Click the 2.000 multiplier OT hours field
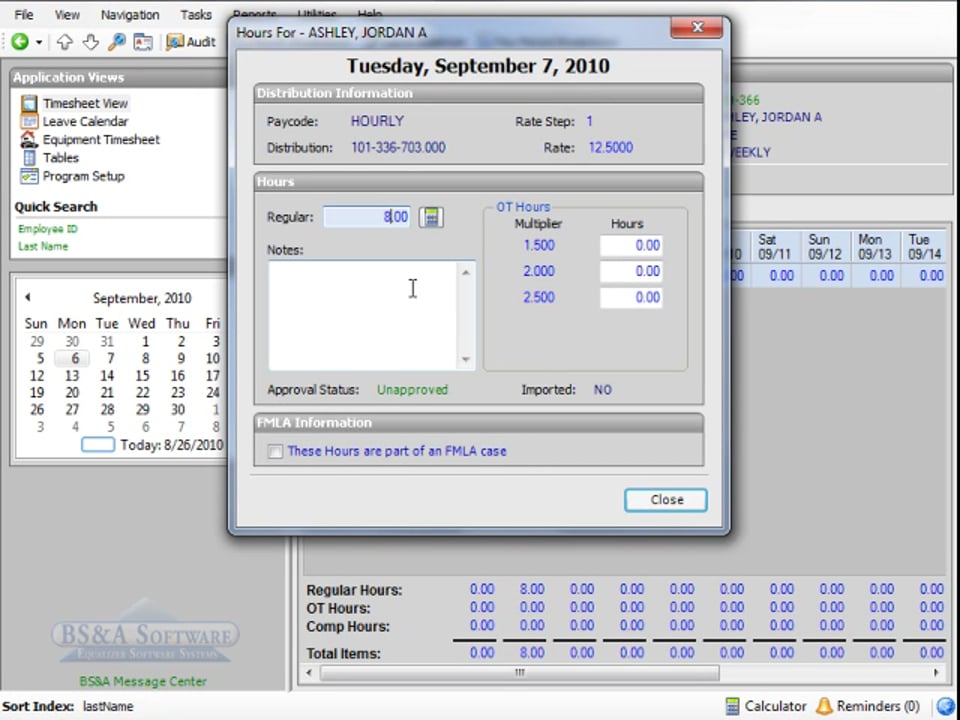The height and width of the screenshot is (720, 960). [631, 271]
